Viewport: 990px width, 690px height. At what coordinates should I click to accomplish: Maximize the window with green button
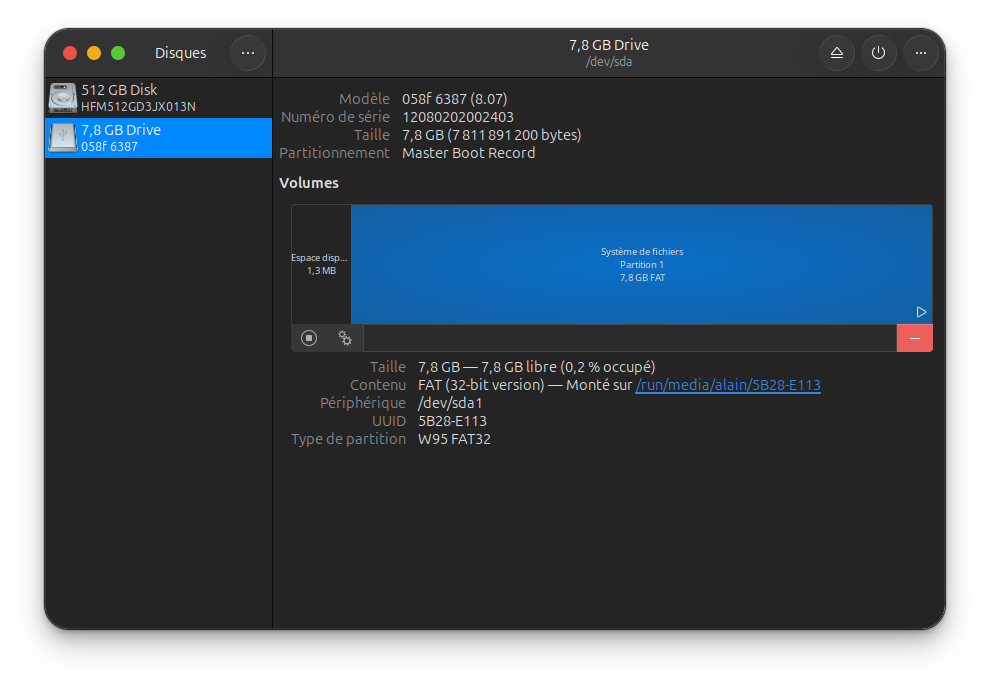(x=118, y=53)
